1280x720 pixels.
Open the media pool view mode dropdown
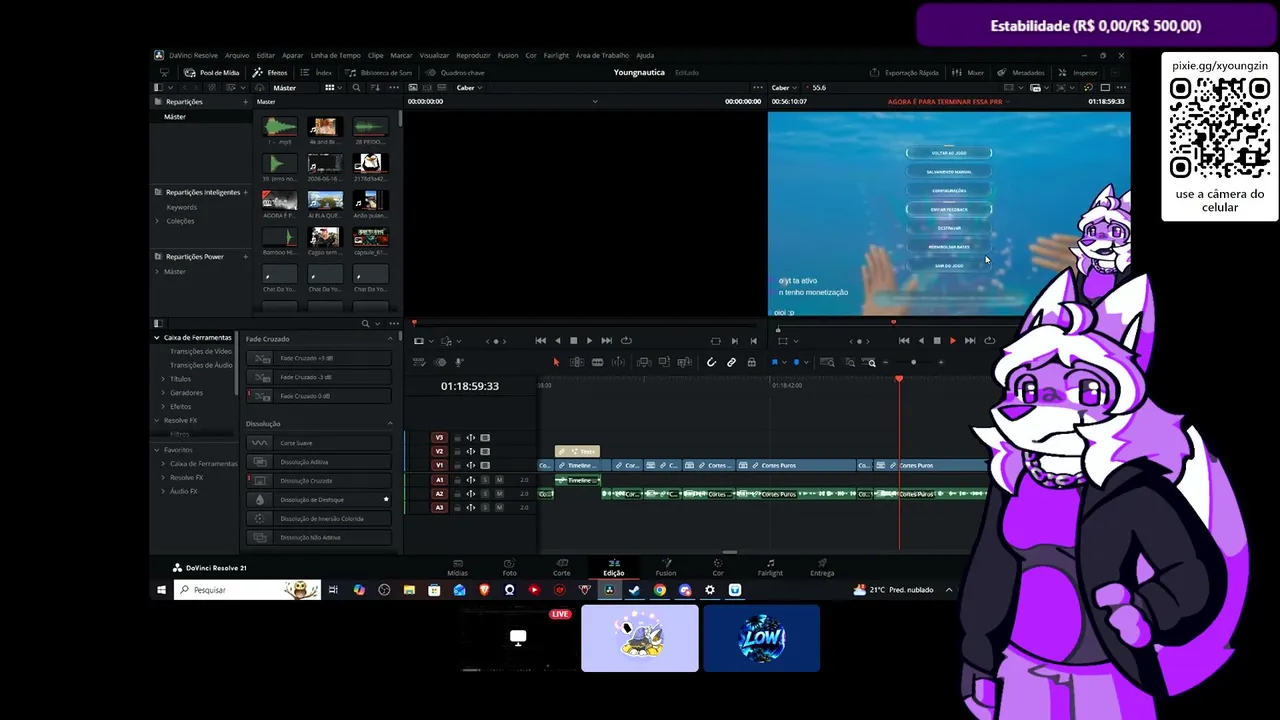pos(332,88)
